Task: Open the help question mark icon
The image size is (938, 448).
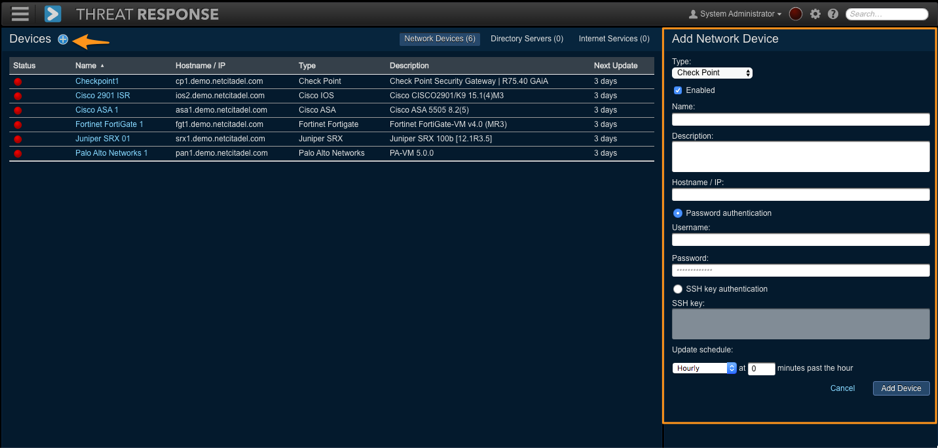Action: click(833, 14)
